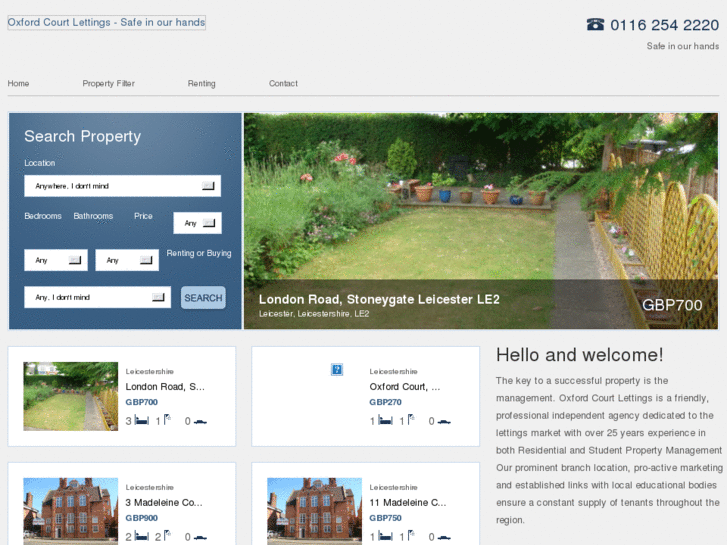Open the Oxford Court, ... listing title
Viewport: 727px width, 545px height.
pos(405,387)
